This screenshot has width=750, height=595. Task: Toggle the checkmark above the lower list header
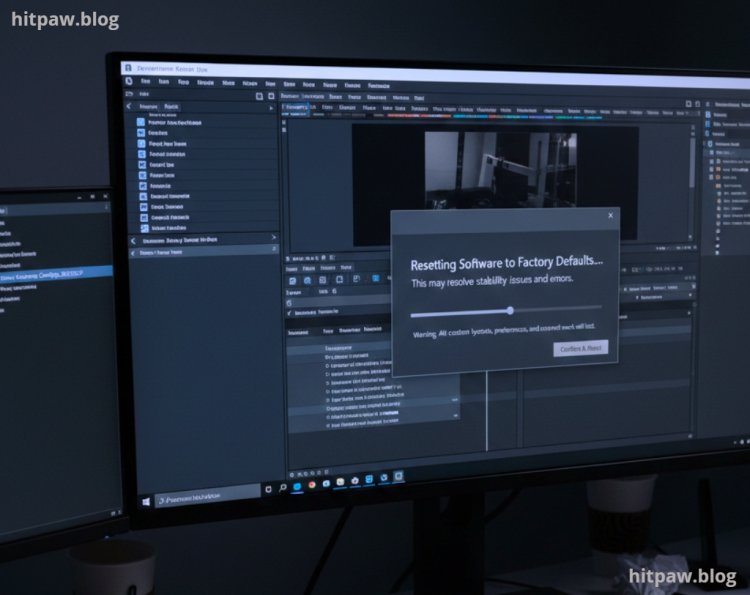tap(290, 310)
